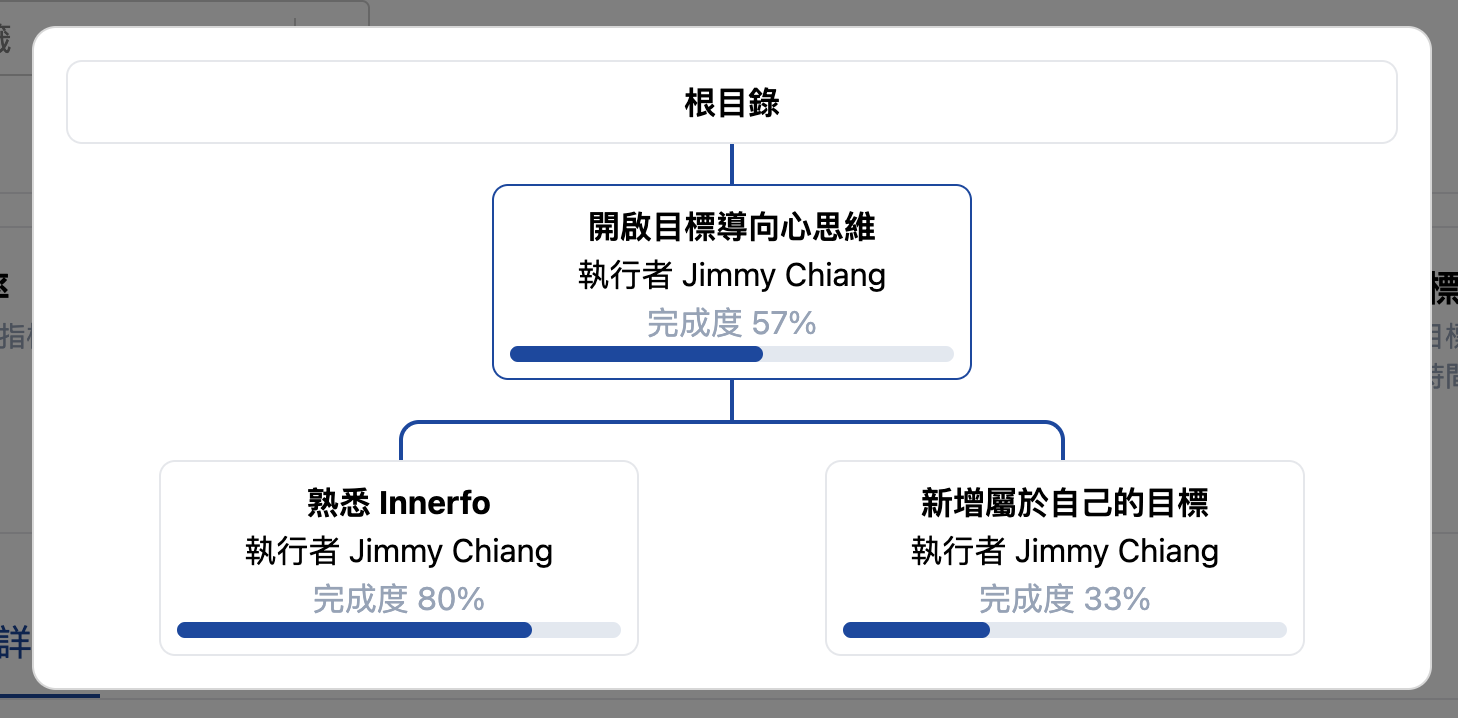Click the 80% progress bar

coord(398,629)
